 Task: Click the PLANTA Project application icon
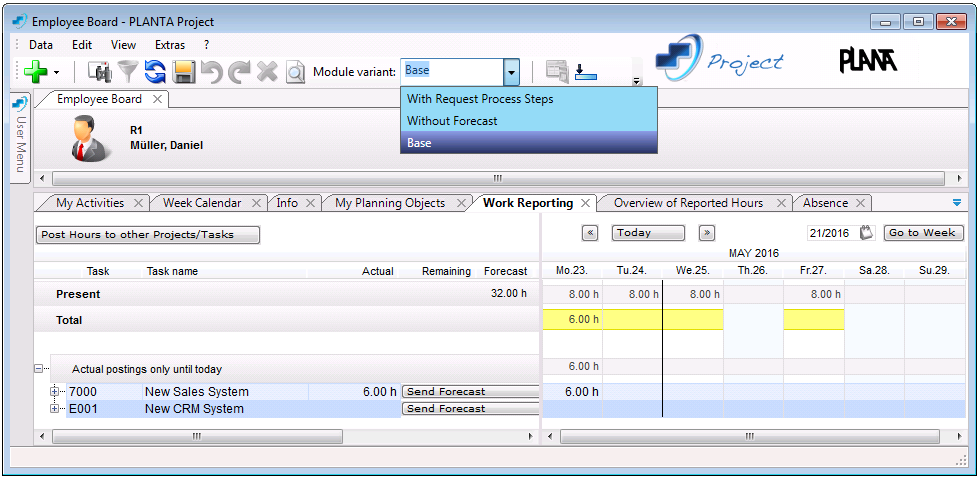[x=21, y=22]
